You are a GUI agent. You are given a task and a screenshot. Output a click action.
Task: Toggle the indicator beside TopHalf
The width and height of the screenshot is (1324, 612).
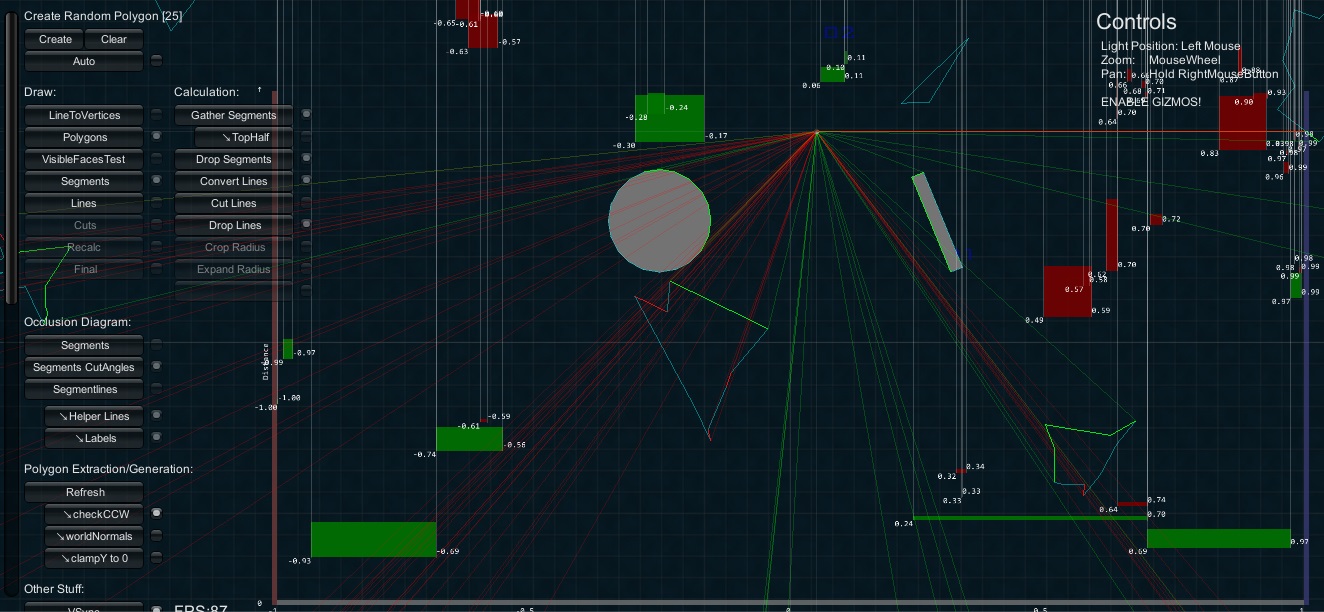pos(306,137)
